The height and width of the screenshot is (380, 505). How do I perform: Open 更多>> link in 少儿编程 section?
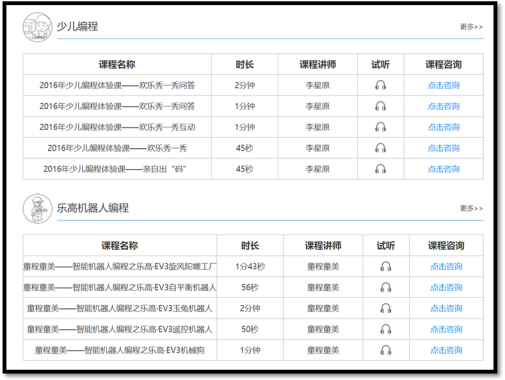(471, 27)
